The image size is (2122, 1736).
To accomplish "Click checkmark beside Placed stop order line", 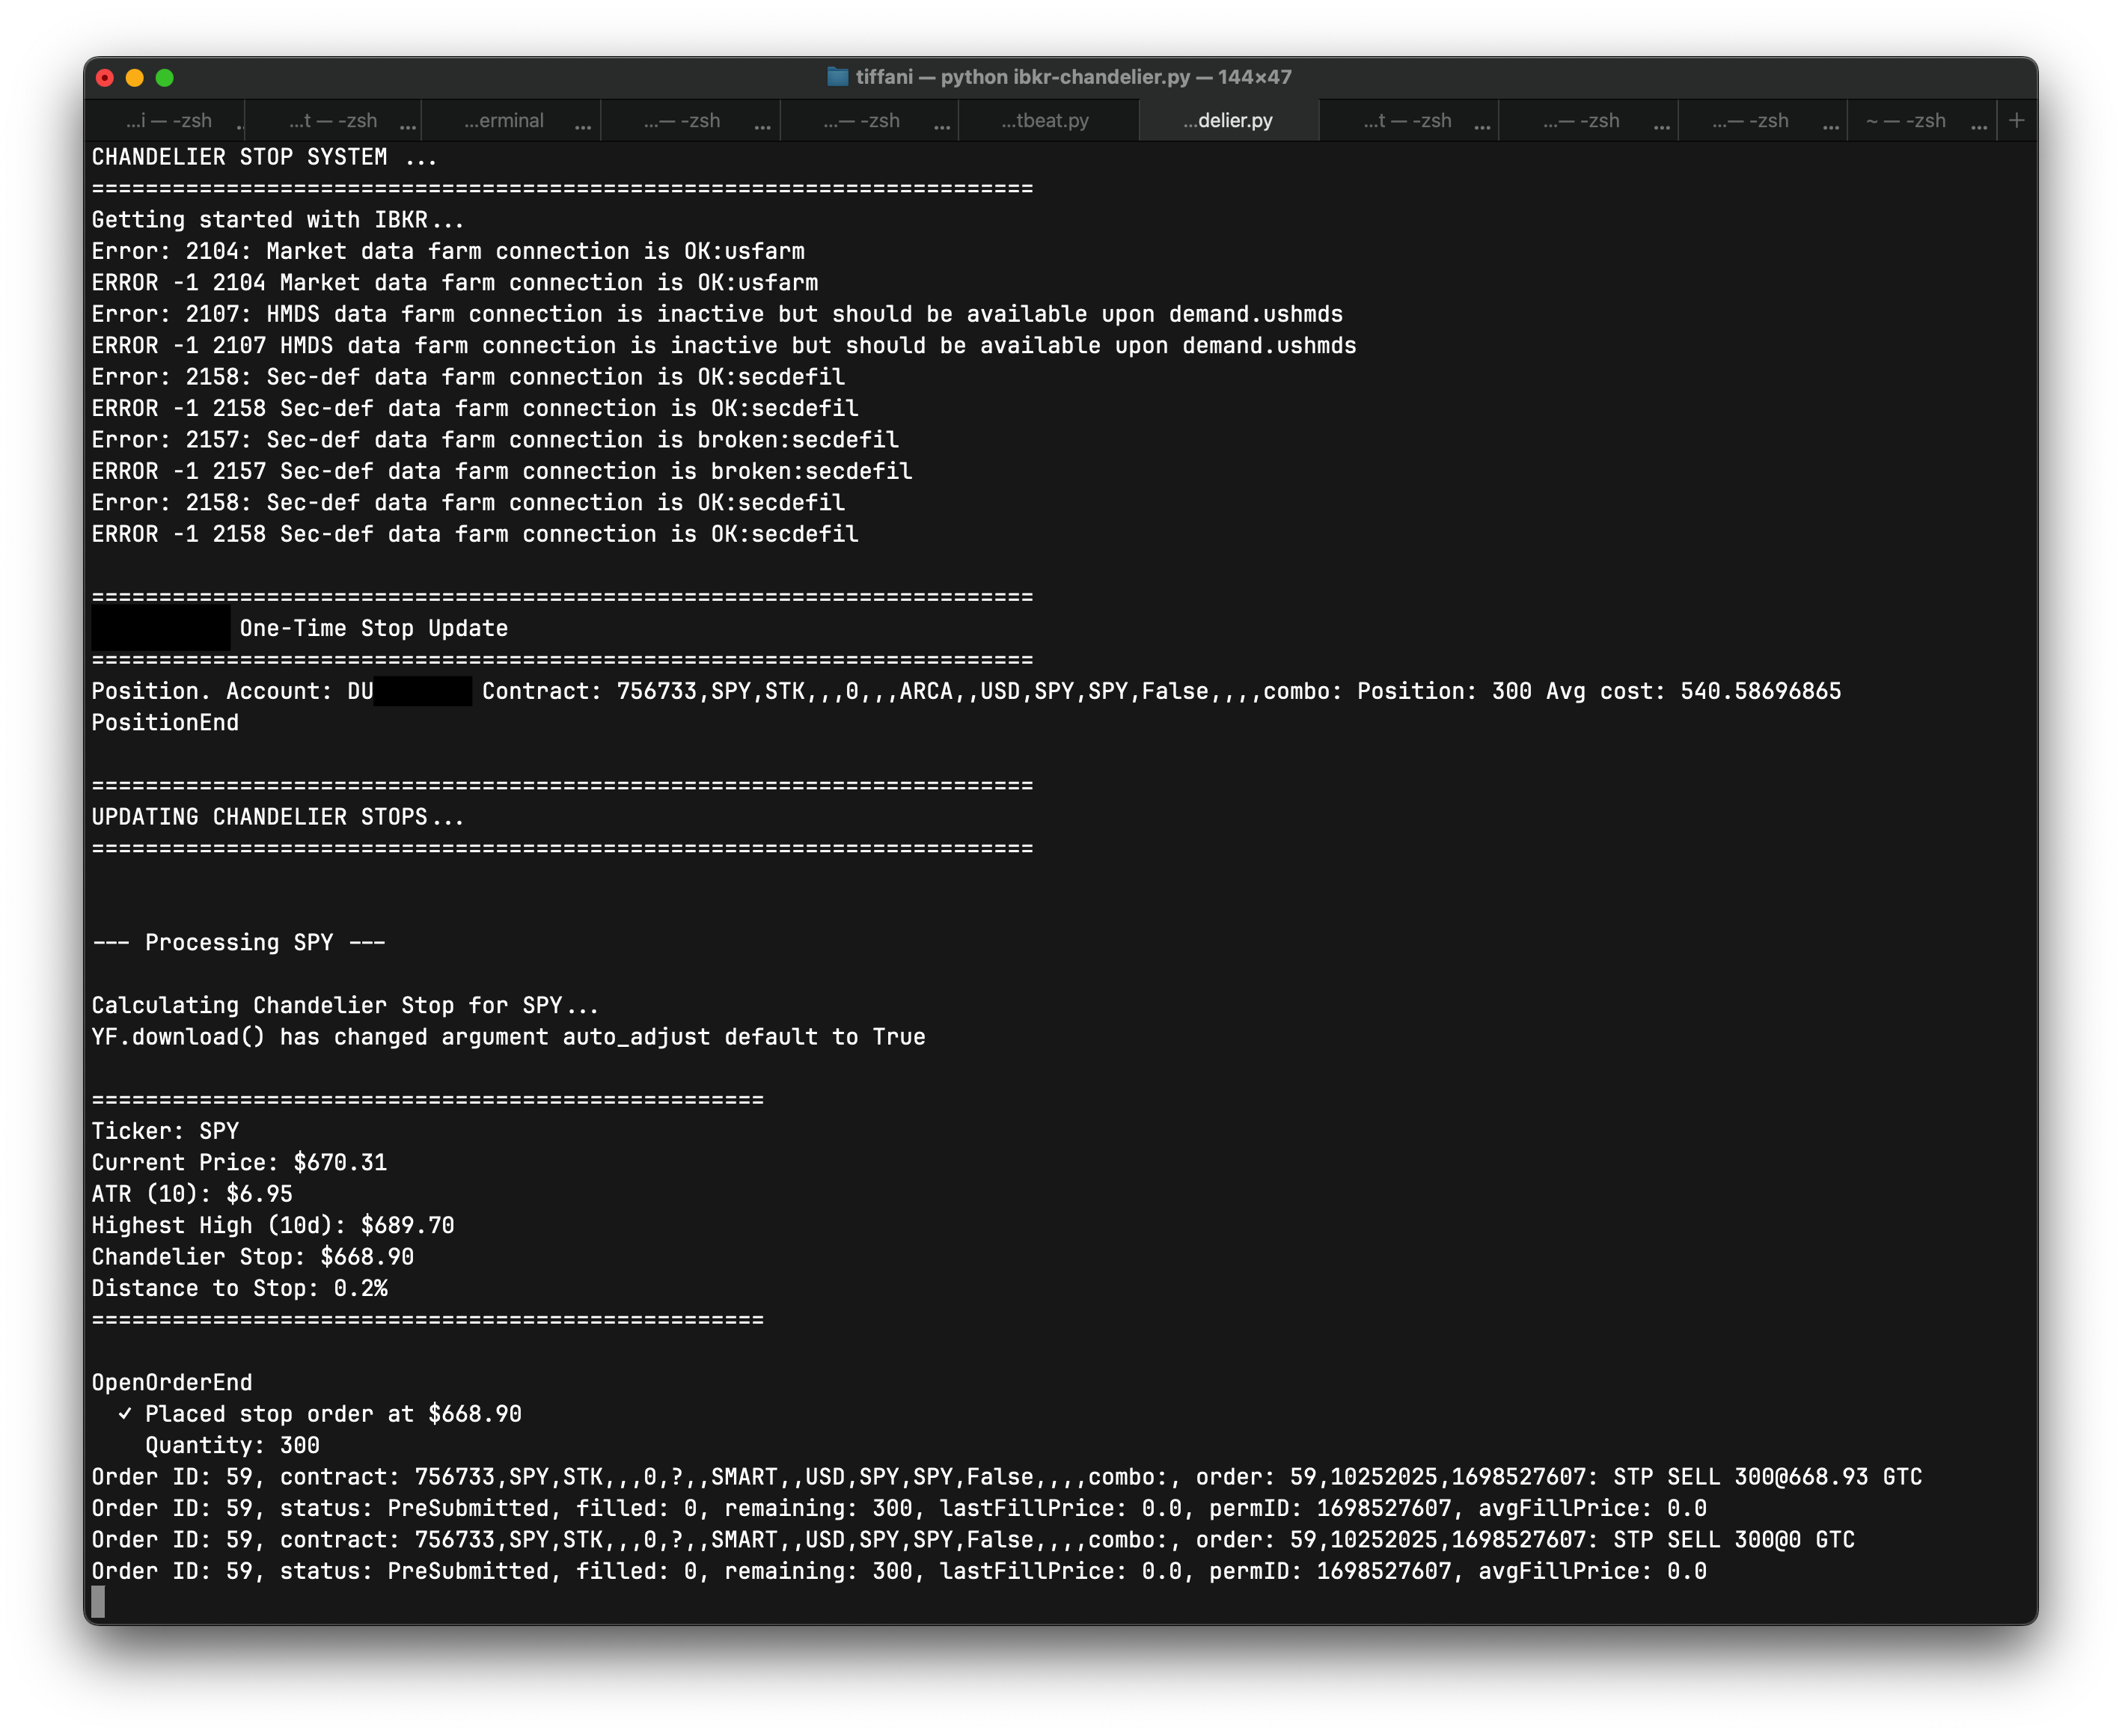I will (x=125, y=1414).
